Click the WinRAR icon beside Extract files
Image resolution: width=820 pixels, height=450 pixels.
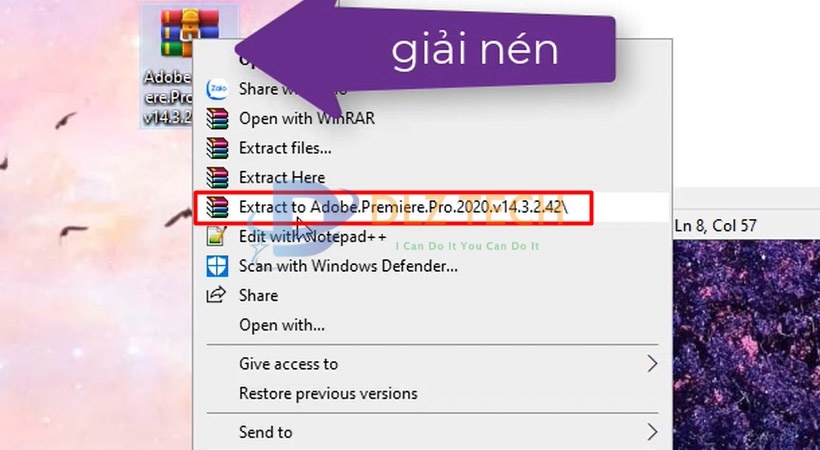coord(217,148)
